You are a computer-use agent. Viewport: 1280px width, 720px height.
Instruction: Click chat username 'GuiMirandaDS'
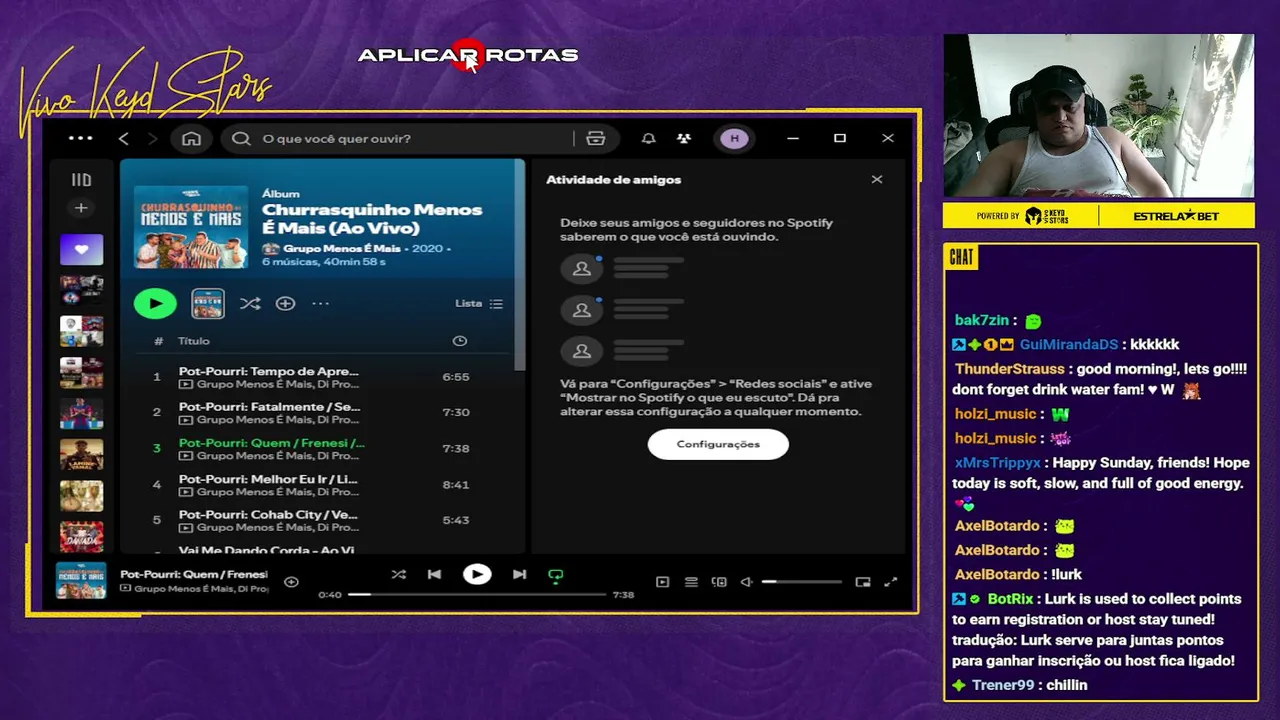click(x=1069, y=344)
